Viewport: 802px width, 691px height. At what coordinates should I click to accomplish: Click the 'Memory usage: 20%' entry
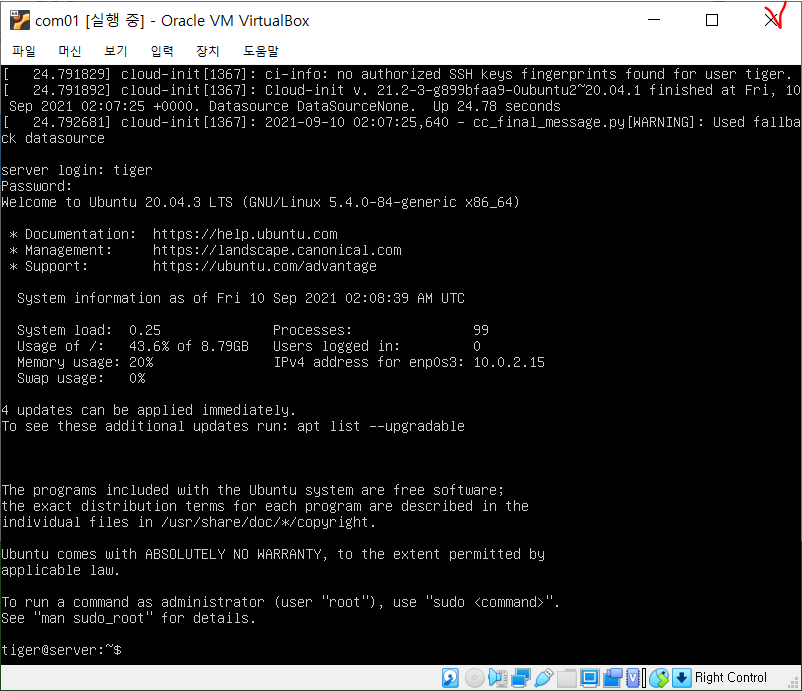tap(85, 362)
